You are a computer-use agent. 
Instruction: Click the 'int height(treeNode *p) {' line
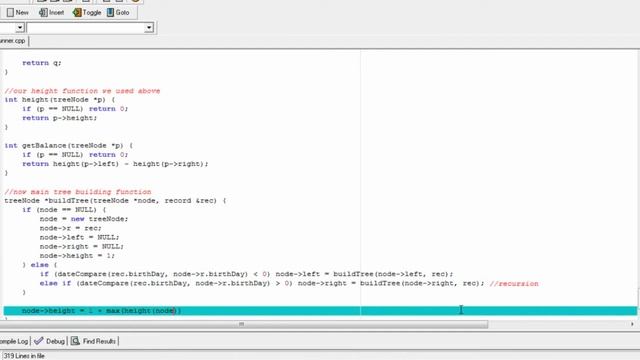[x=60, y=100]
